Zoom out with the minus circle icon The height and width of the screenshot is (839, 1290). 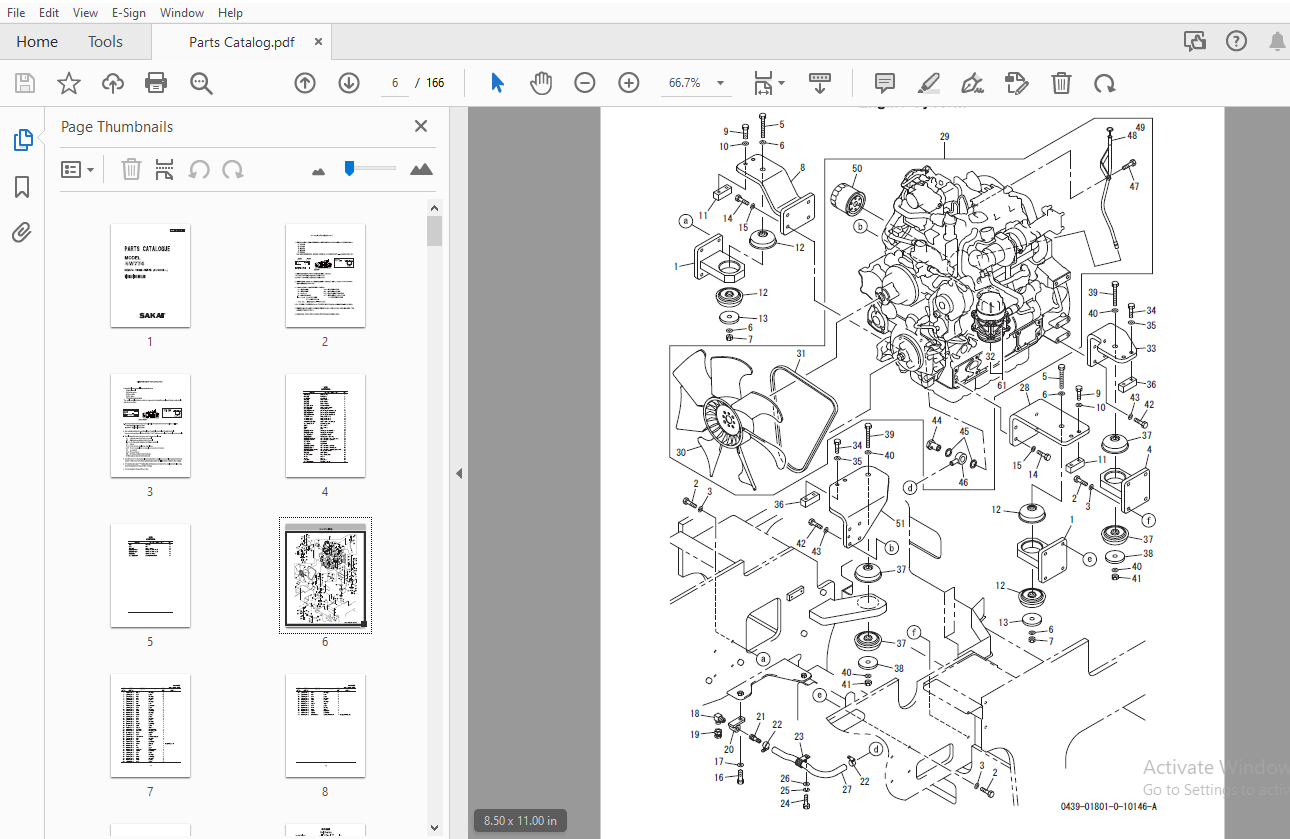click(585, 83)
